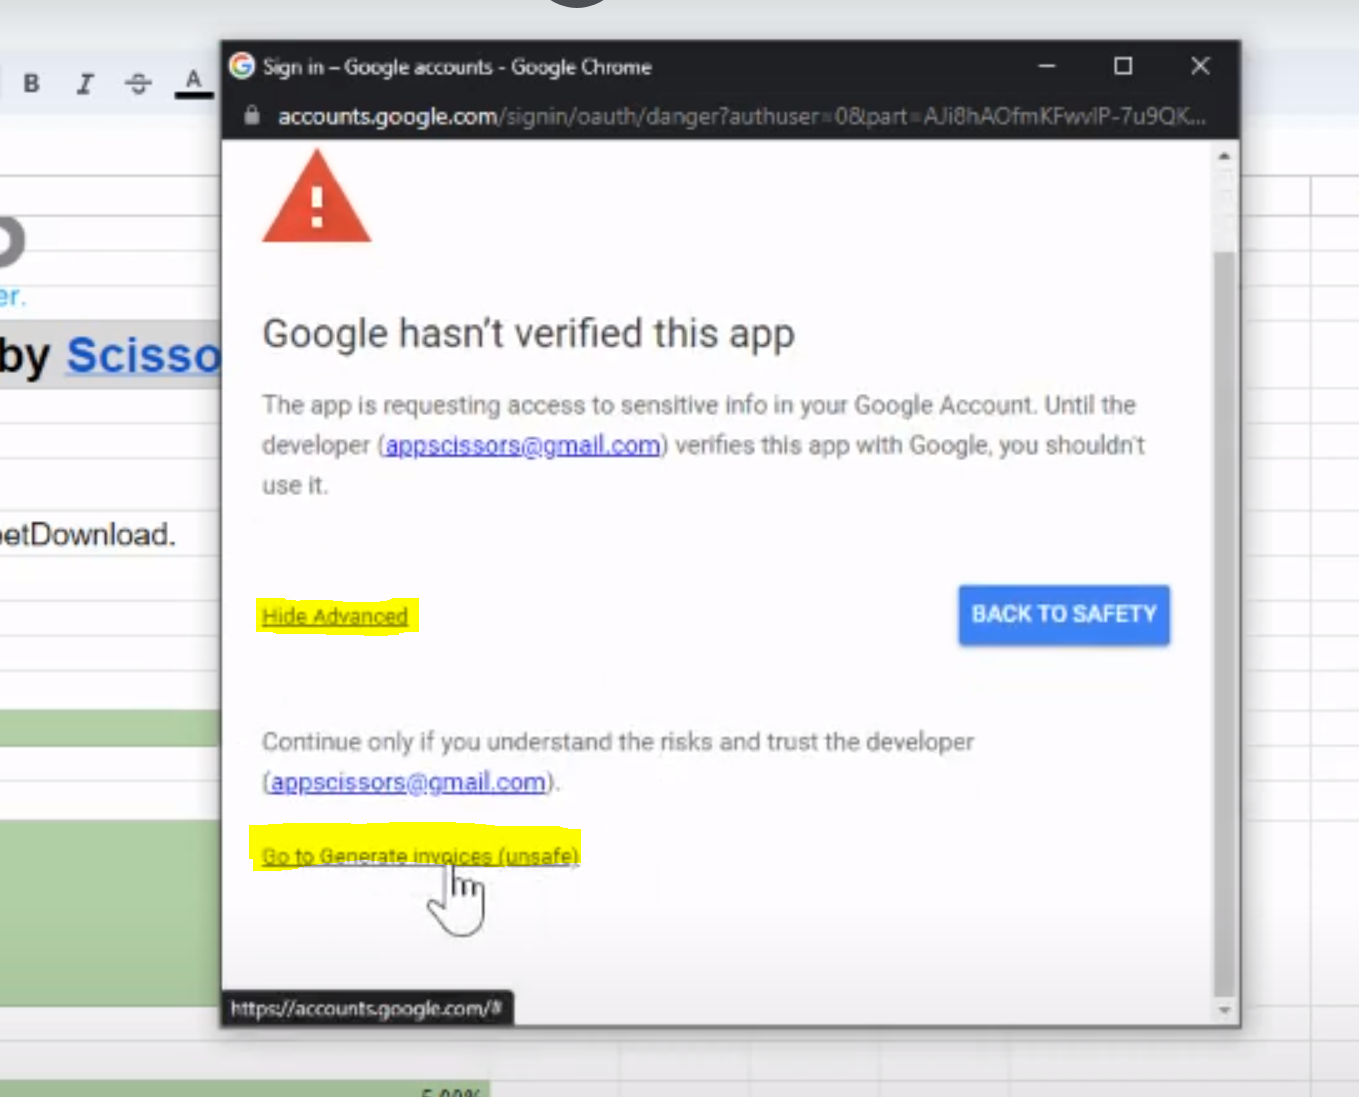Toggle bold formatting in the Sheets toolbar
This screenshot has width=1359, height=1097.
(x=32, y=83)
